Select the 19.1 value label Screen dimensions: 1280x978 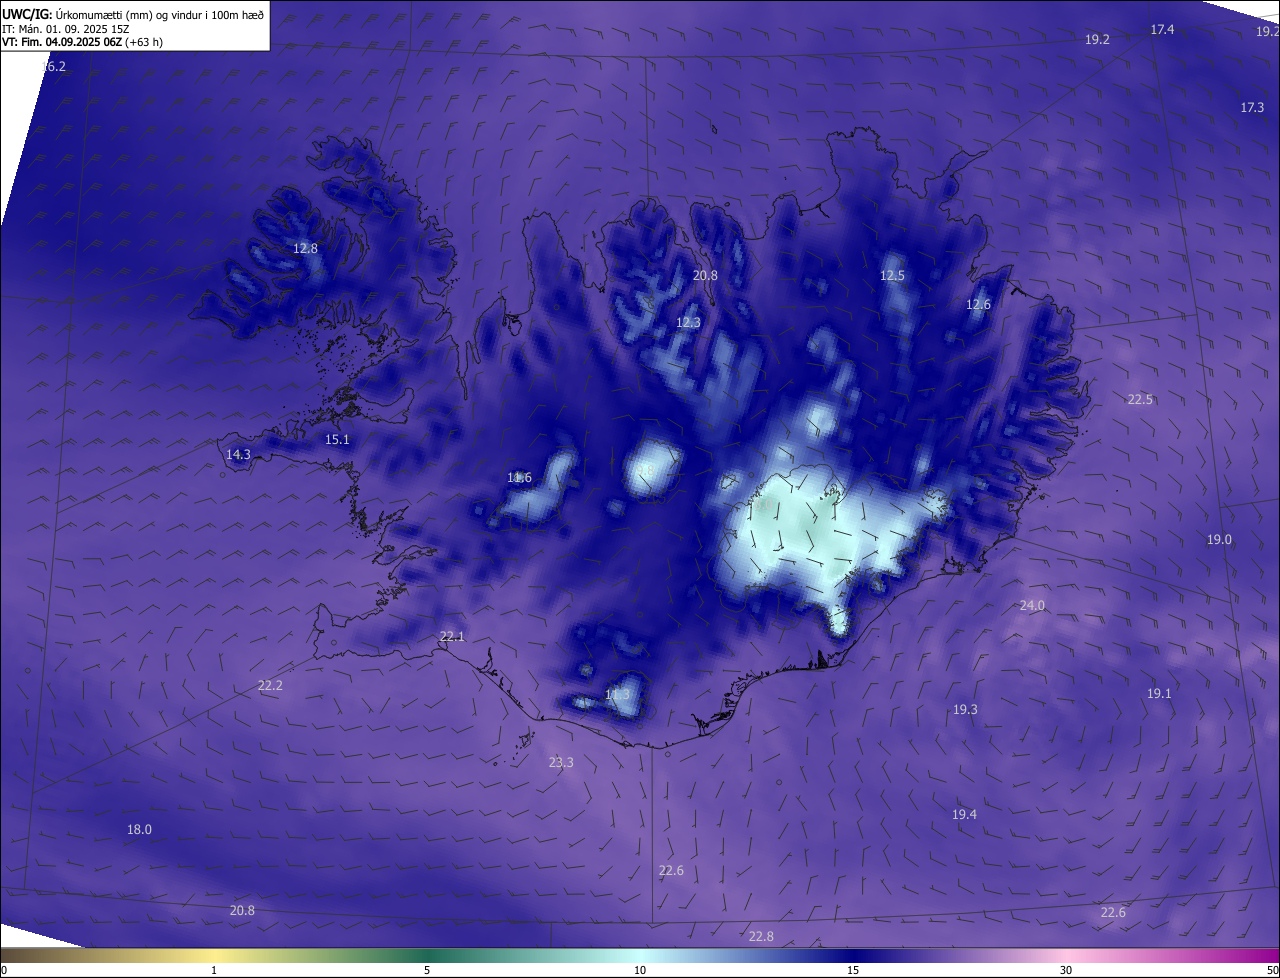point(1159,694)
